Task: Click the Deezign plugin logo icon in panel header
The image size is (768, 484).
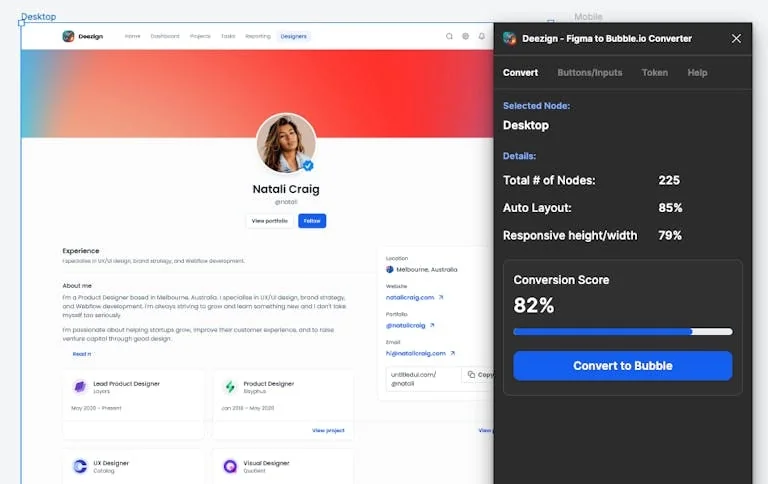Action: [x=510, y=39]
